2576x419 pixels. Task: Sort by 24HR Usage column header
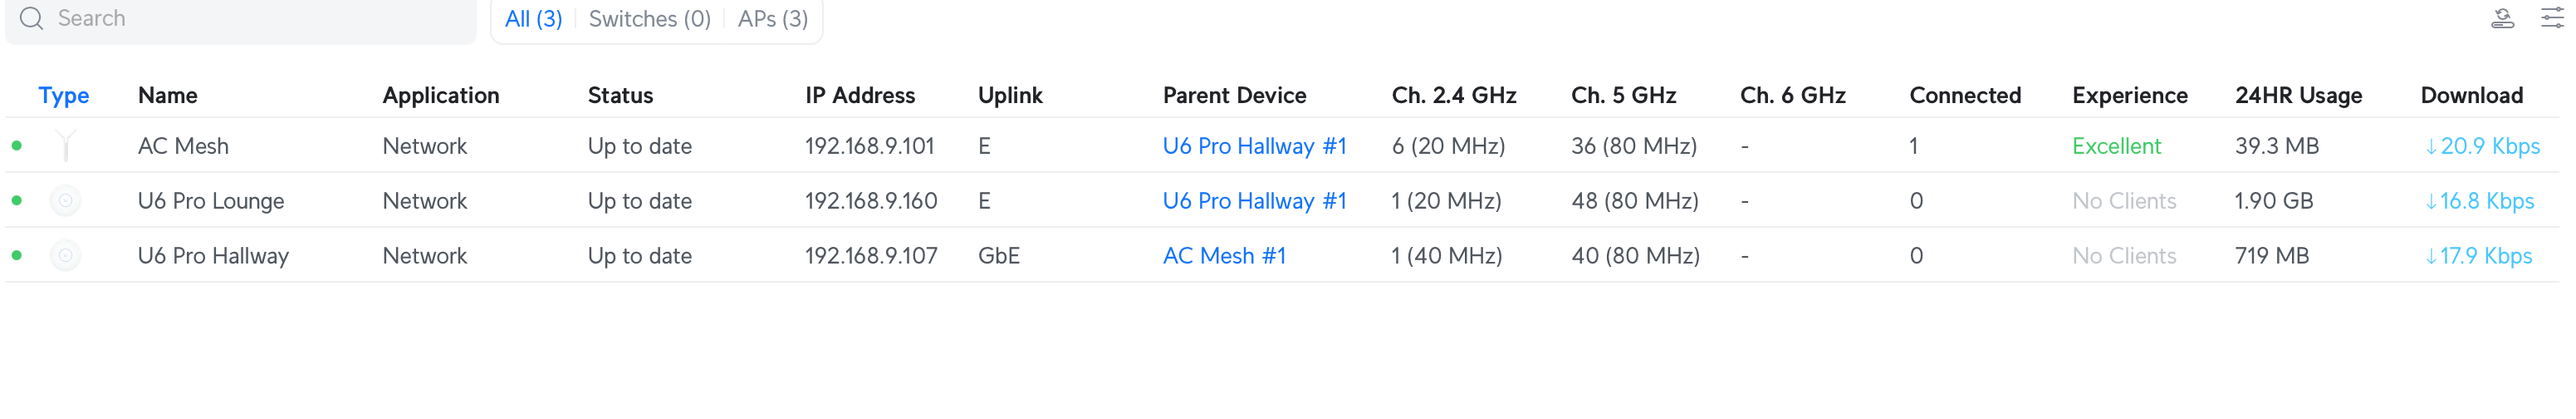click(2298, 96)
